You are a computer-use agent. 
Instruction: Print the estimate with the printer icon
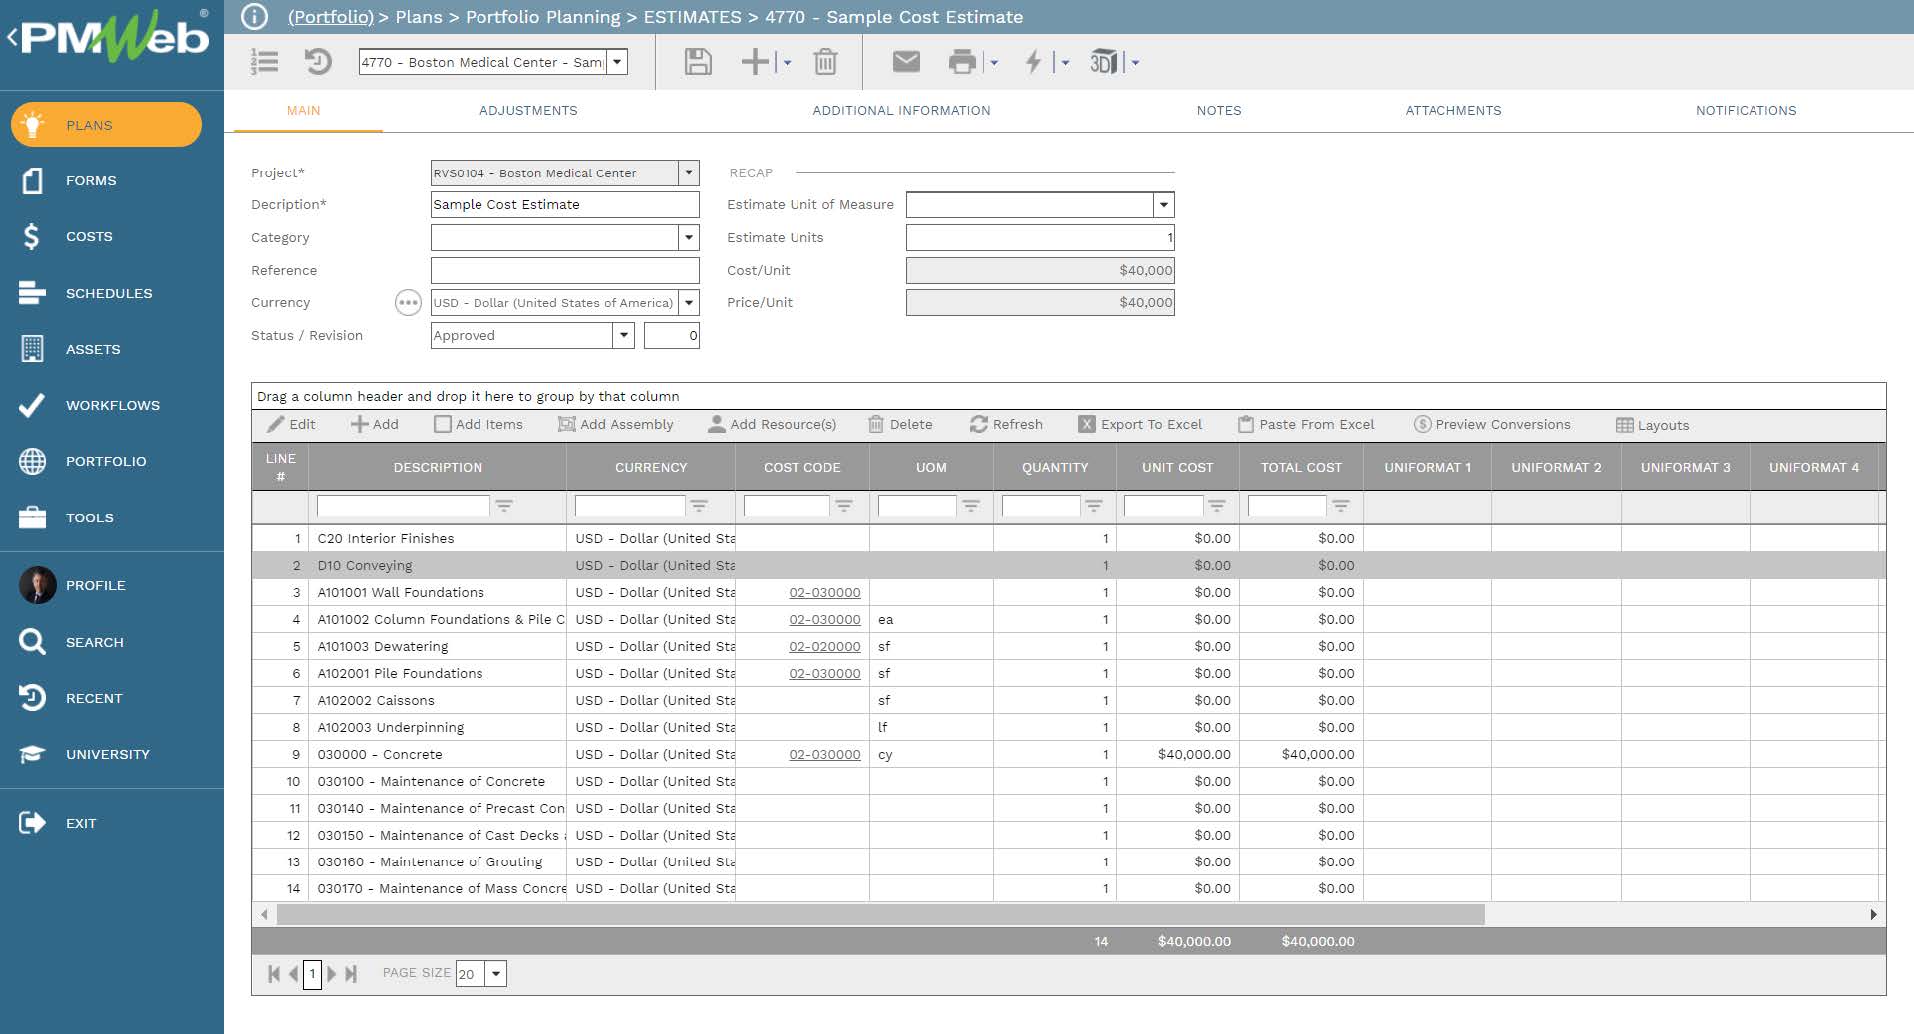962,62
